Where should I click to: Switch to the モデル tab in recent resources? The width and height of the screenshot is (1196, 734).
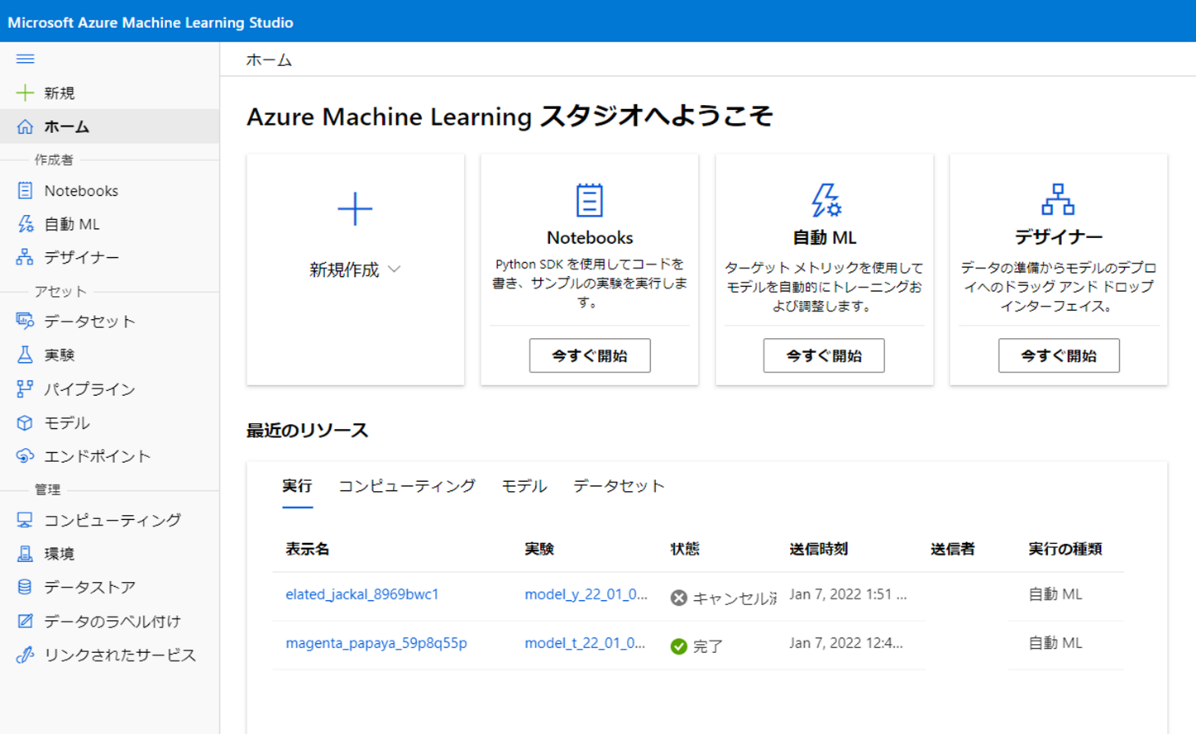(x=525, y=486)
